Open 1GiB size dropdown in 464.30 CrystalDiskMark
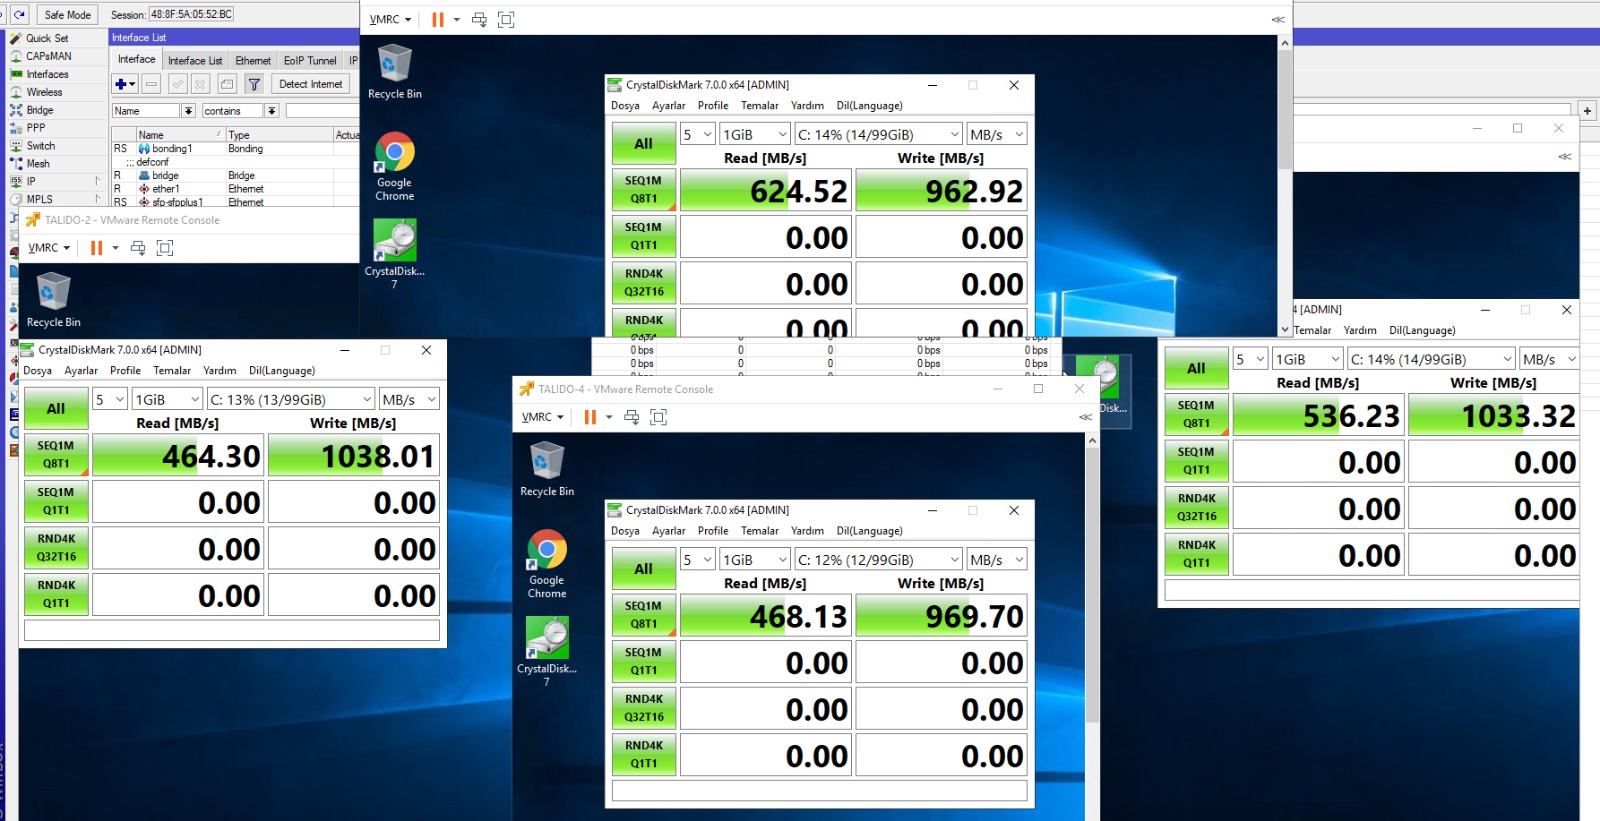 (168, 399)
